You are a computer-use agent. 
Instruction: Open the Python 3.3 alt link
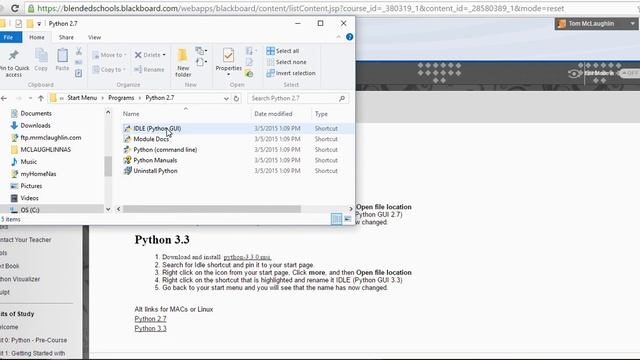pyautogui.click(x=151, y=328)
